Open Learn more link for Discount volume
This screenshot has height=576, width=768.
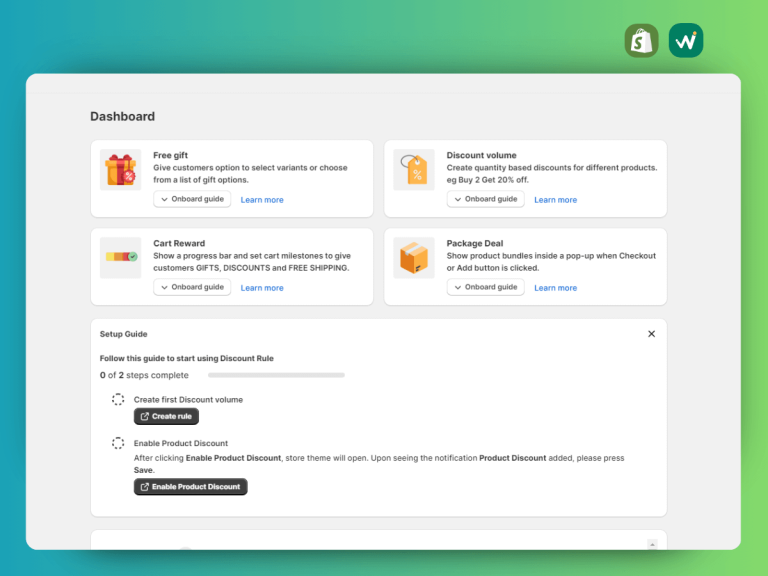click(555, 200)
